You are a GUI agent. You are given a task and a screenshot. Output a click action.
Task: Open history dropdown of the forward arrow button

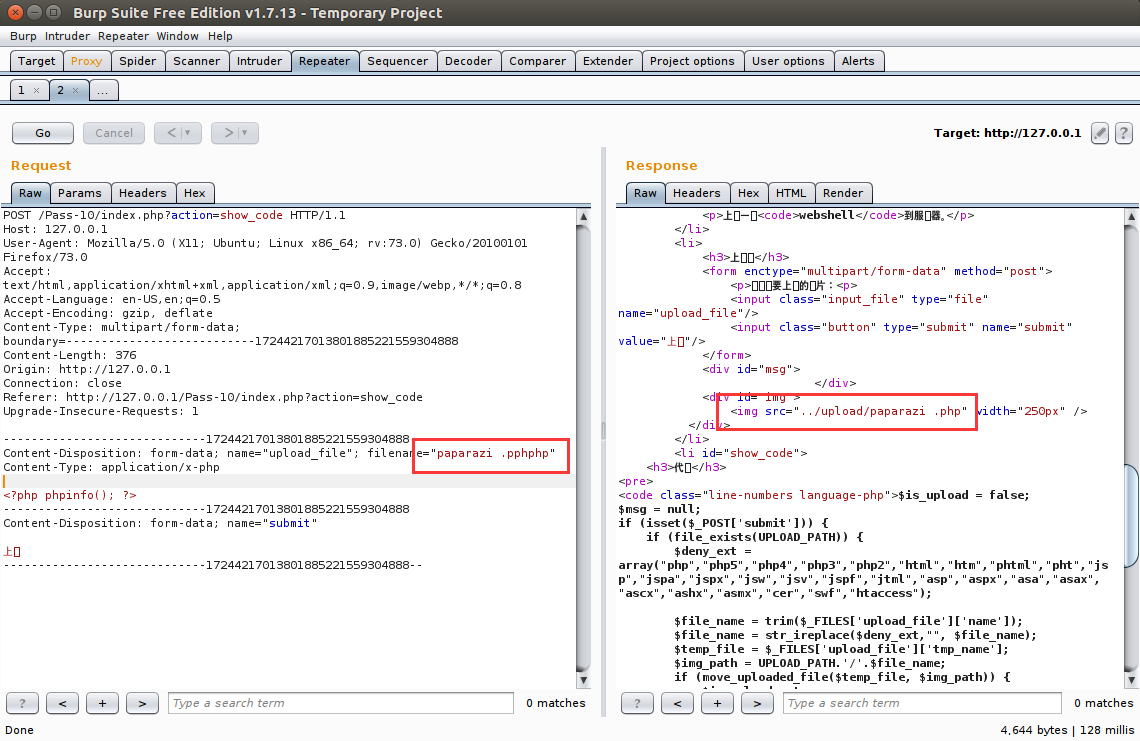(x=244, y=133)
